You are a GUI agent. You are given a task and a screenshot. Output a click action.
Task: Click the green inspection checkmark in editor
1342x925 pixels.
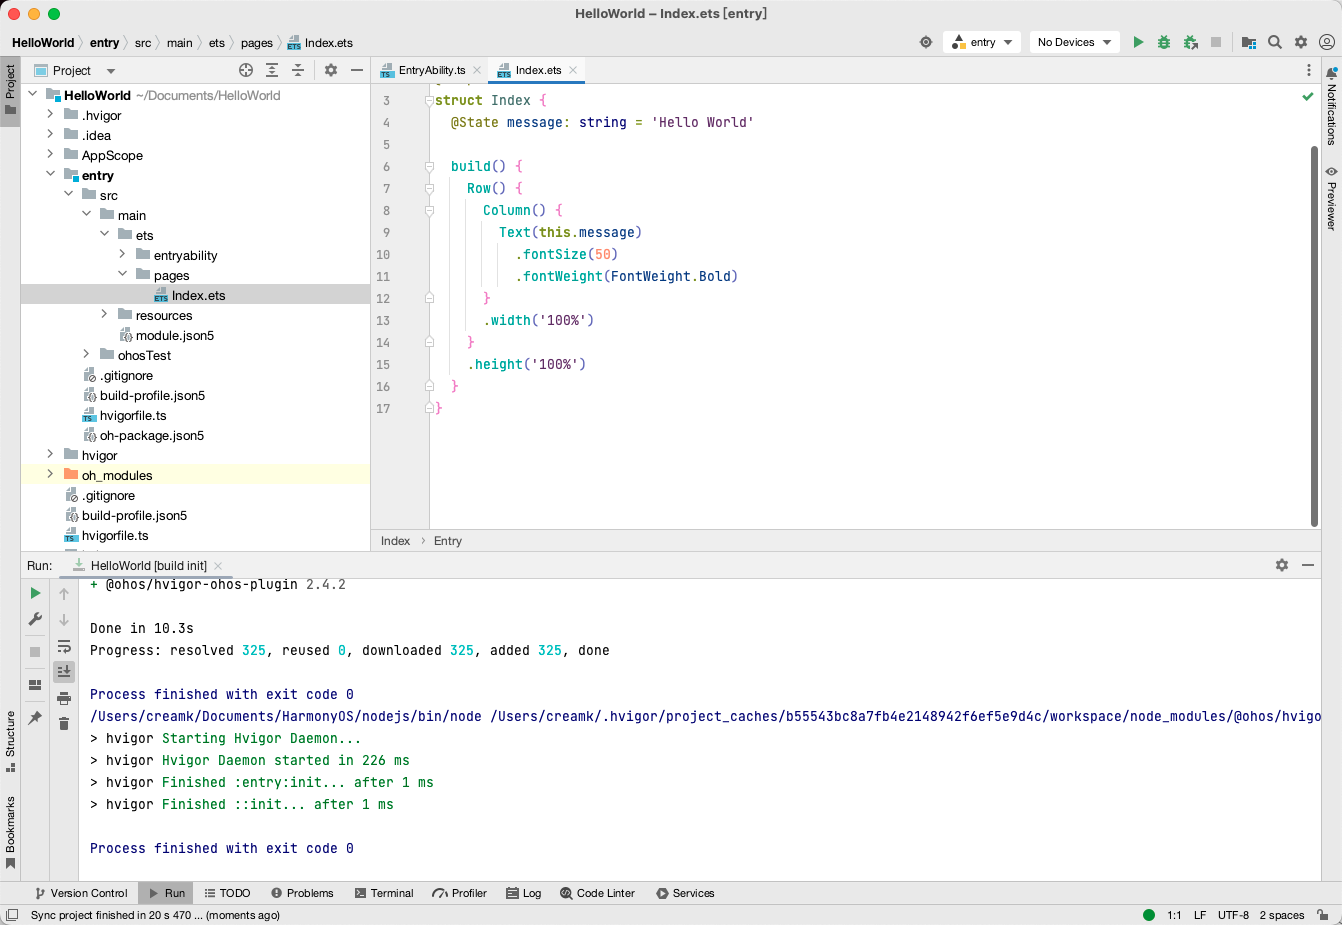[x=1307, y=97]
